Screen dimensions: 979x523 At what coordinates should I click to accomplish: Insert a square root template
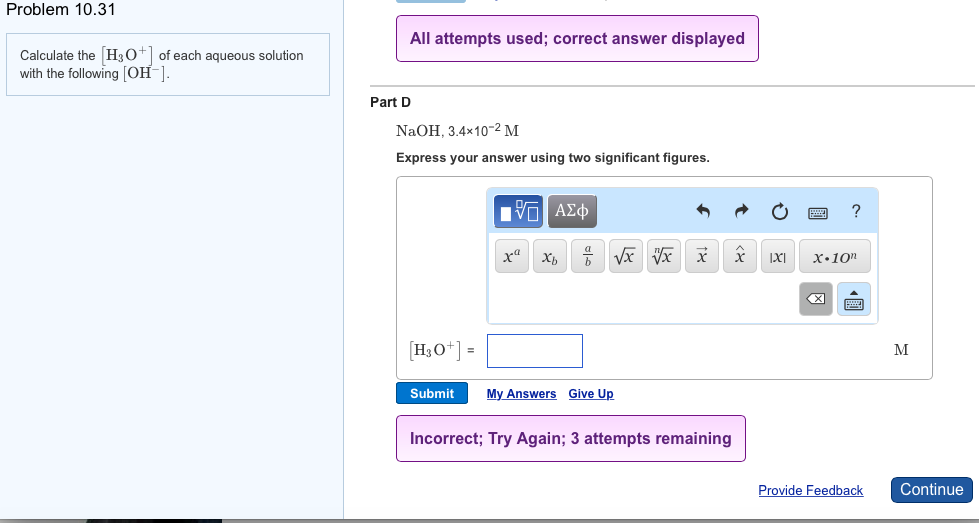coord(625,256)
